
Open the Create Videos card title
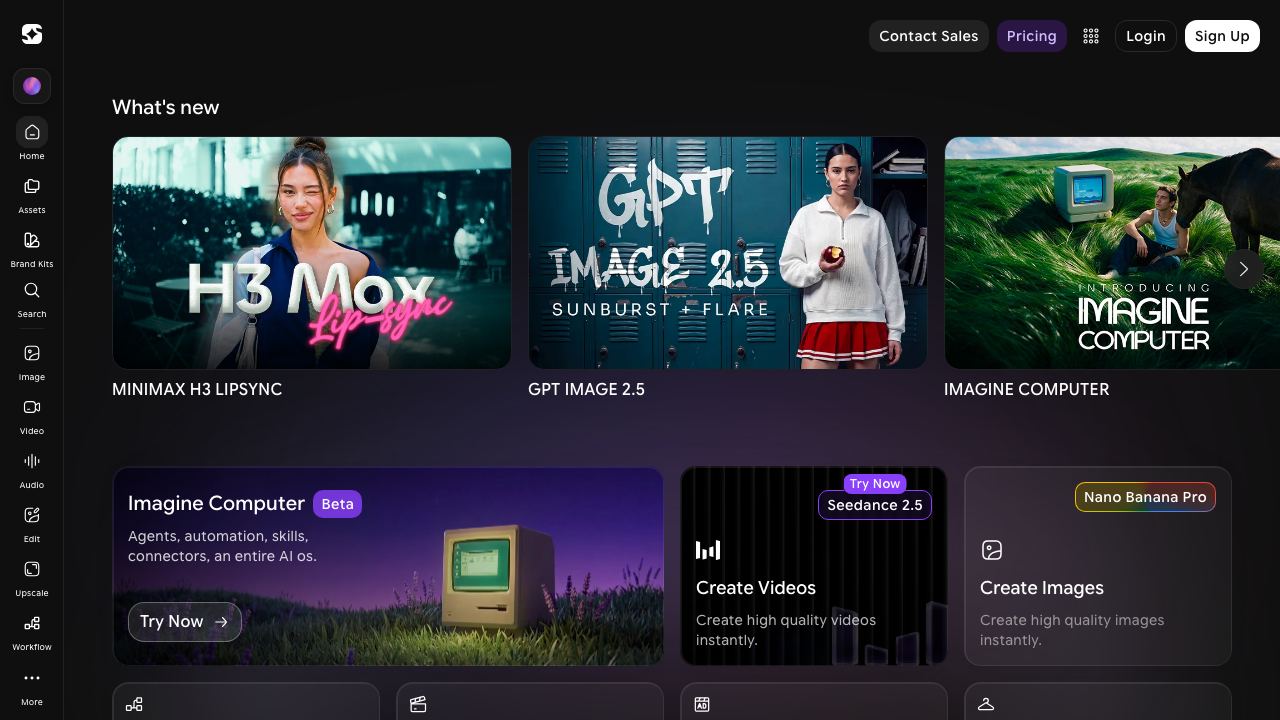coord(756,588)
